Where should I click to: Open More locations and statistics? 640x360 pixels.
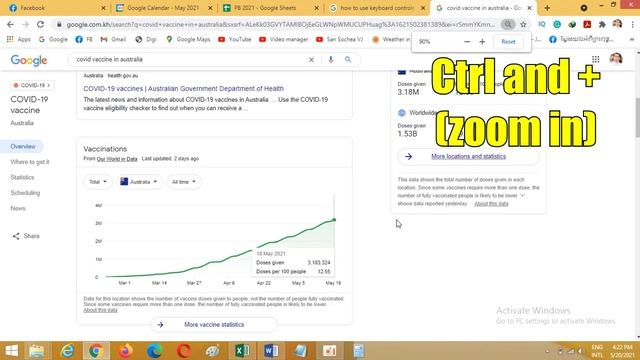(468, 157)
